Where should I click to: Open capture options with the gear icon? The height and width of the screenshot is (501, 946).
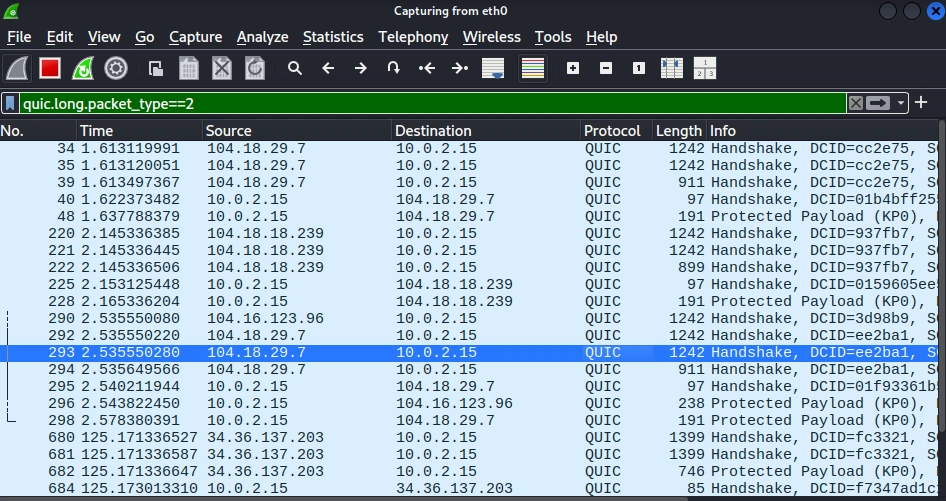(116, 68)
